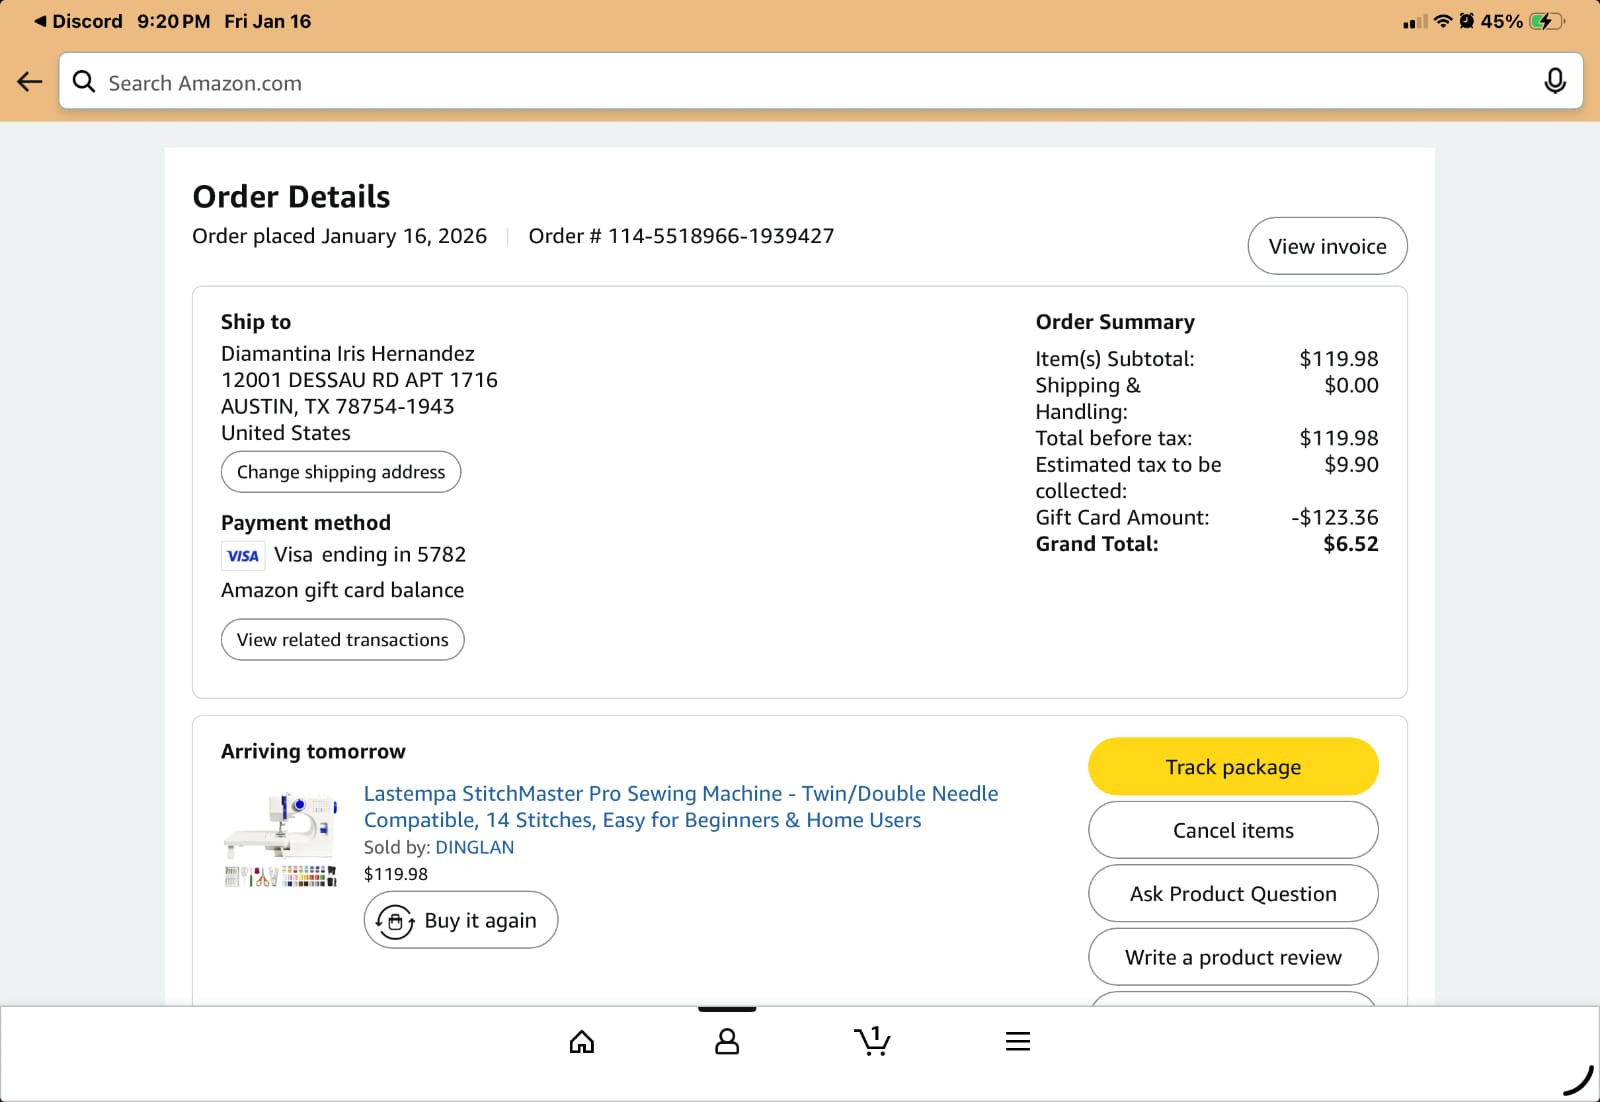
Task: Click Ask Product Question button
Action: pos(1233,894)
